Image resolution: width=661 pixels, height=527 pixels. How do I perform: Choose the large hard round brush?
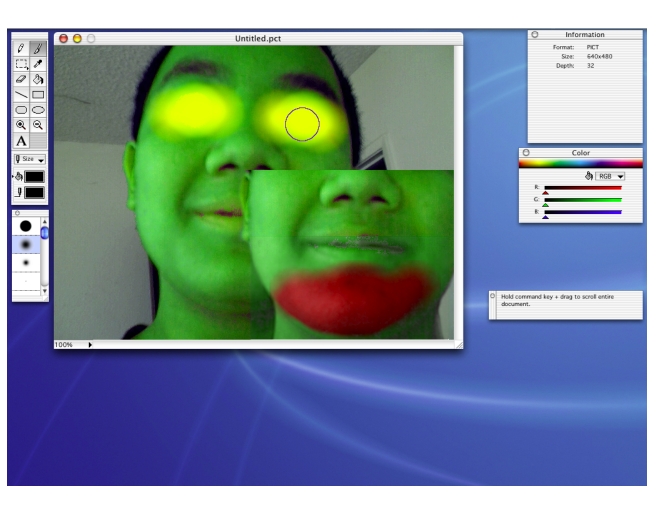[26, 226]
